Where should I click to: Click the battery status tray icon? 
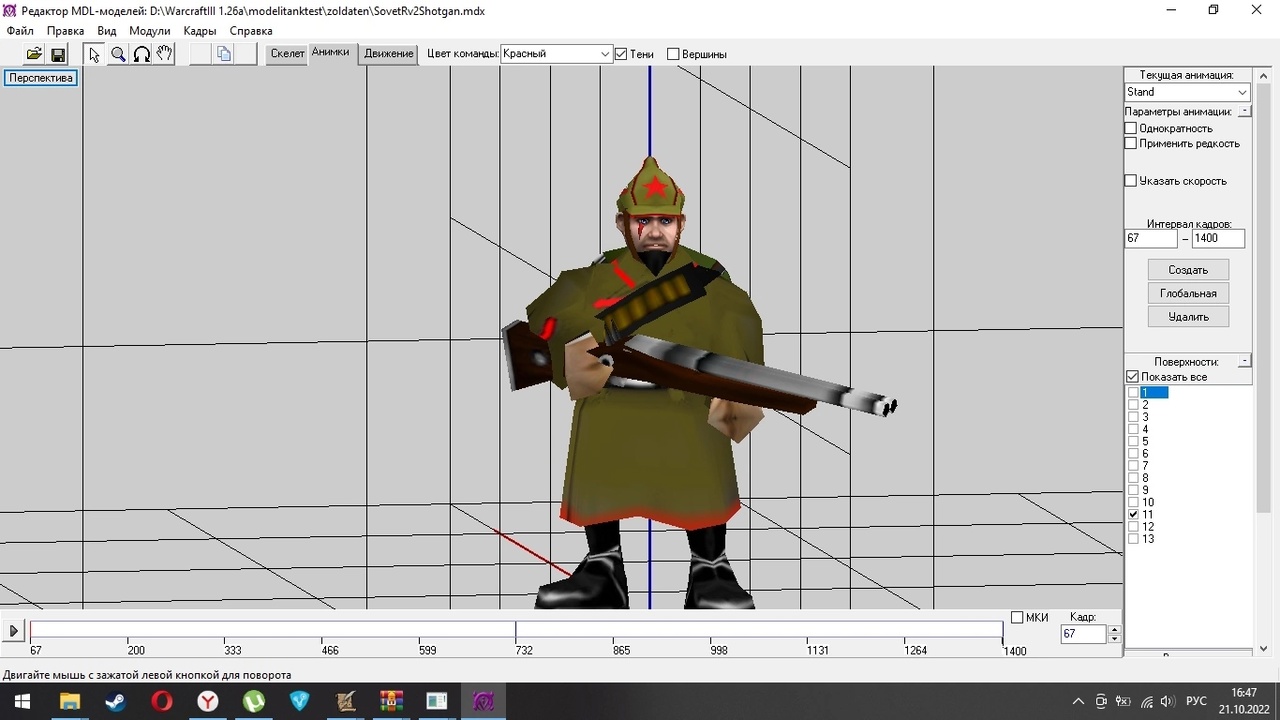click(x=1124, y=702)
